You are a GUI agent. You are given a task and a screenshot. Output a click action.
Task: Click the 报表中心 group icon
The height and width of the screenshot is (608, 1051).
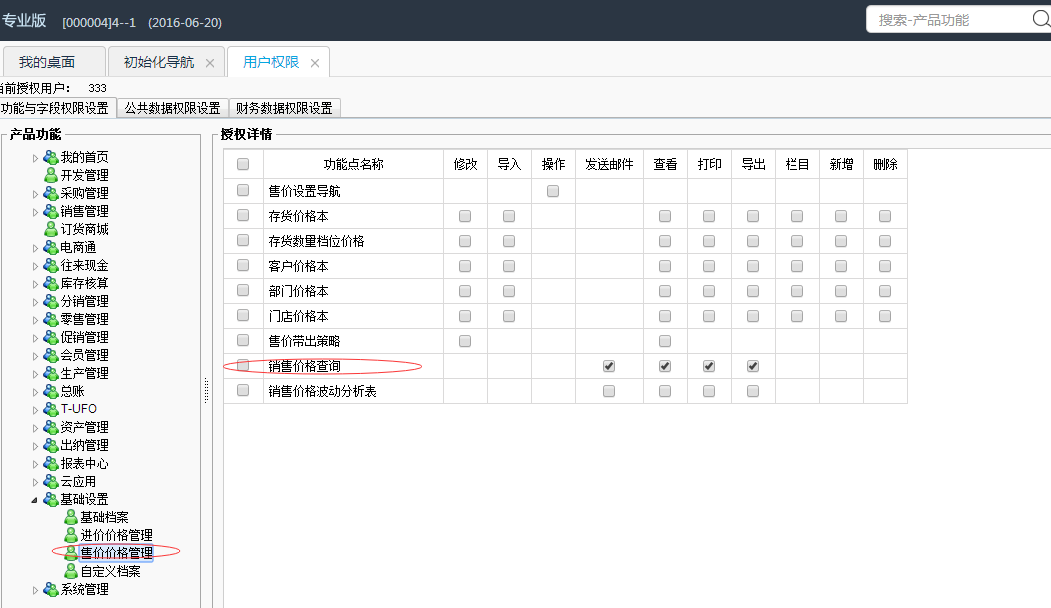point(50,463)
